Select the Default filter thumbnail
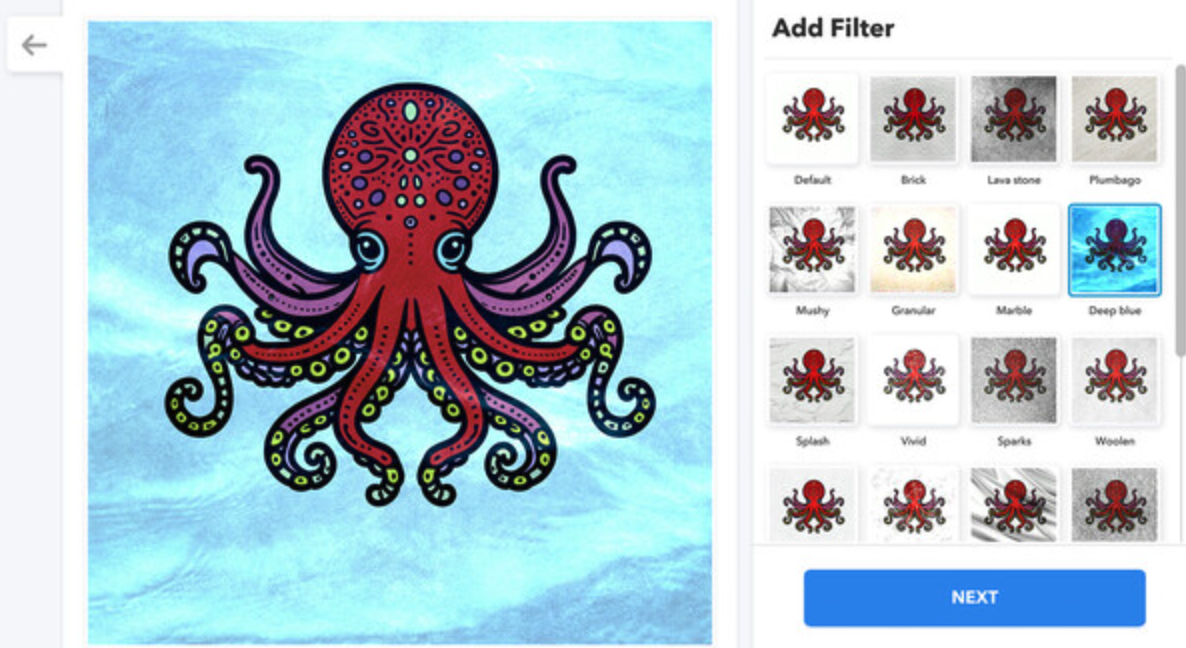The image size is (1186, 648). (x=812, y=119)
